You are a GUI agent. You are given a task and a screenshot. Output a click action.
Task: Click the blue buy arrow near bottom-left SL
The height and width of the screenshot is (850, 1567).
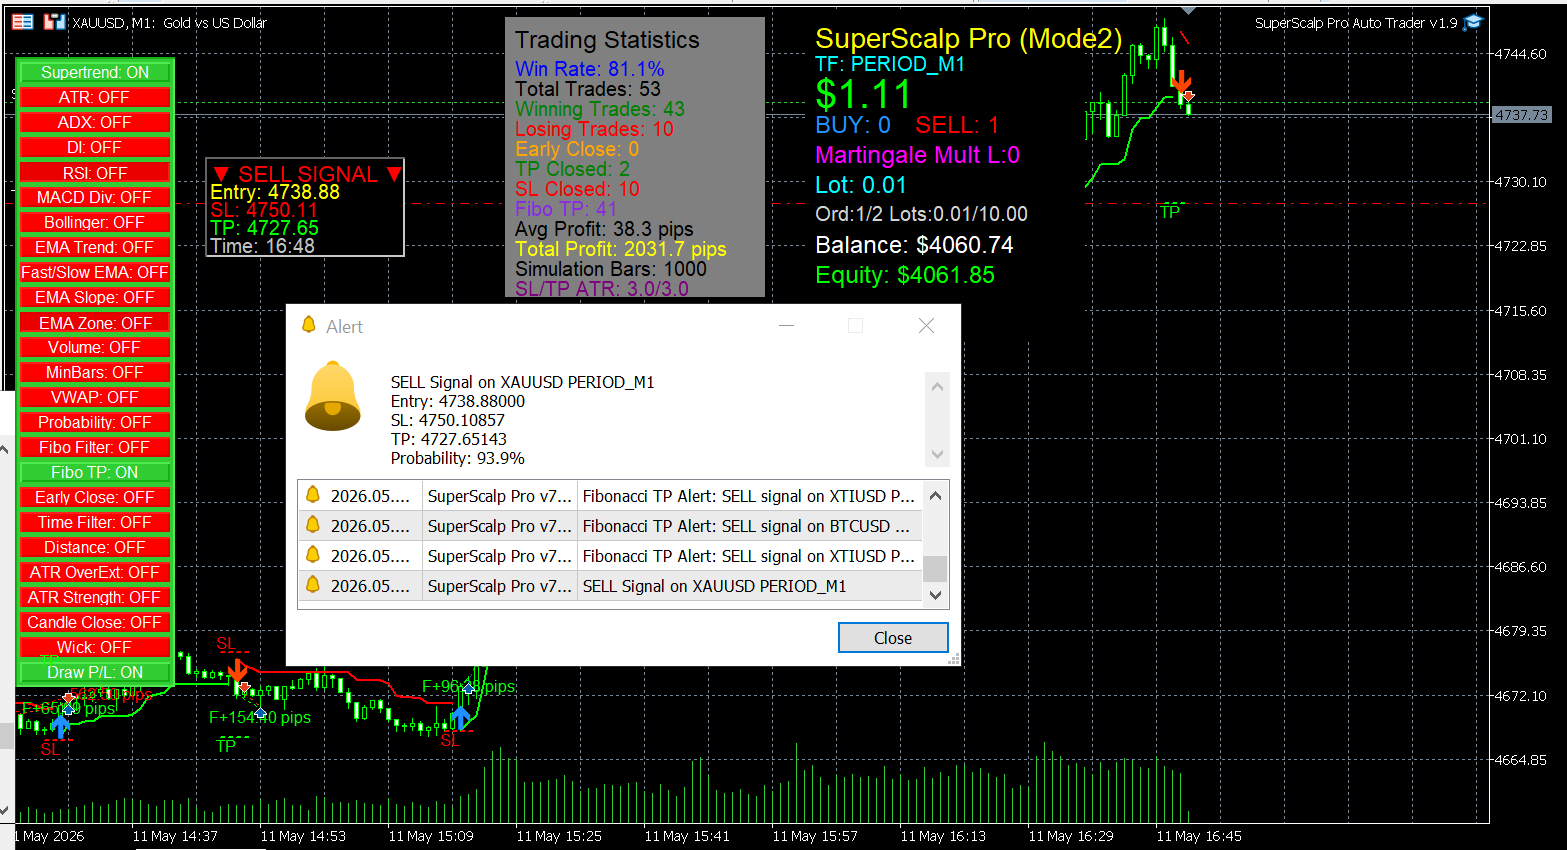point(61,725)
